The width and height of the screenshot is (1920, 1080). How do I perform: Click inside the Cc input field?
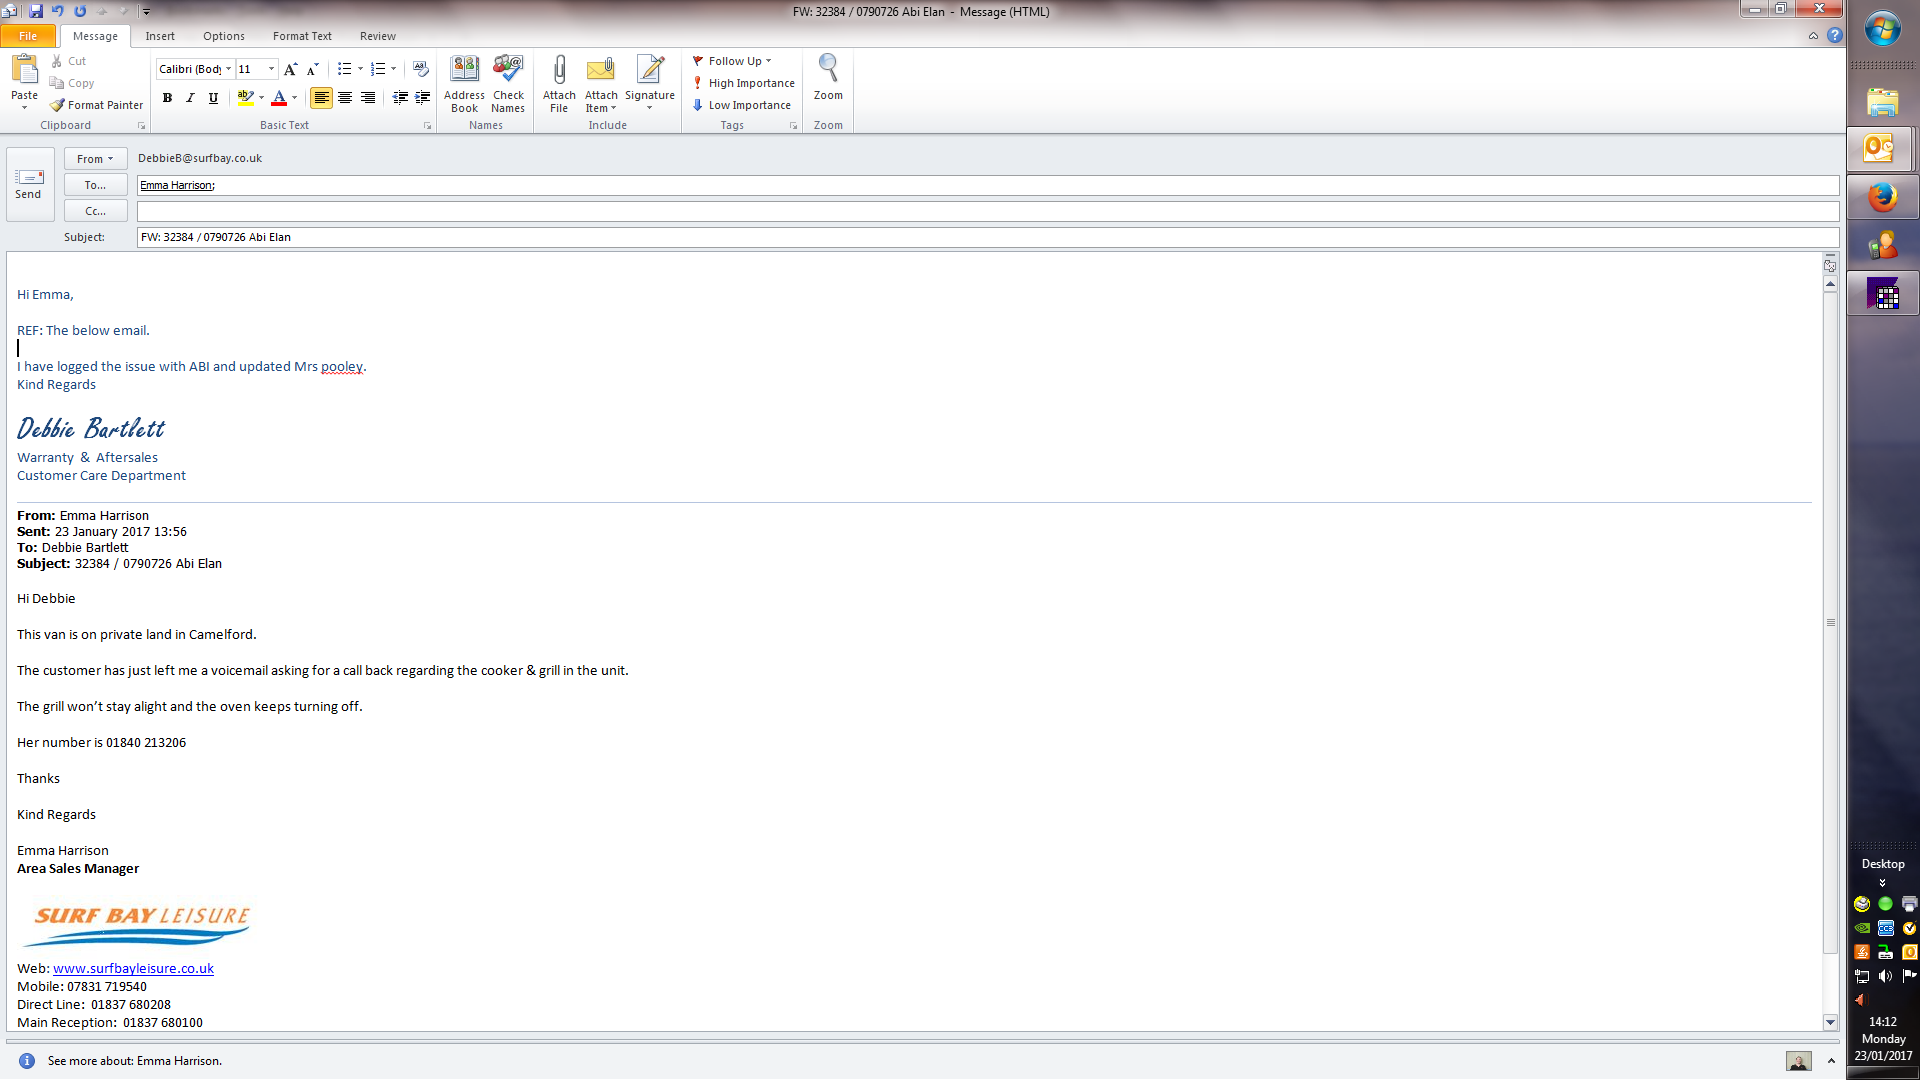tap(987, 211)
